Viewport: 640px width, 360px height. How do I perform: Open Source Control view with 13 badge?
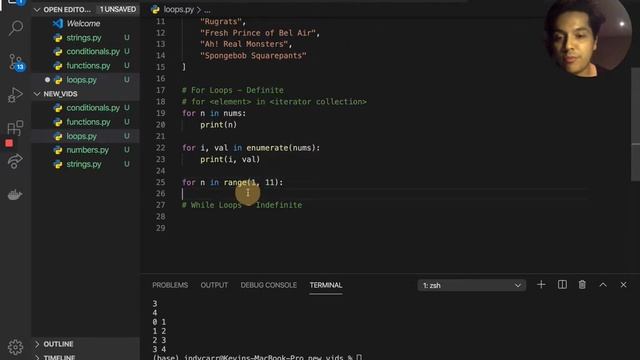[x=16, y=62]
